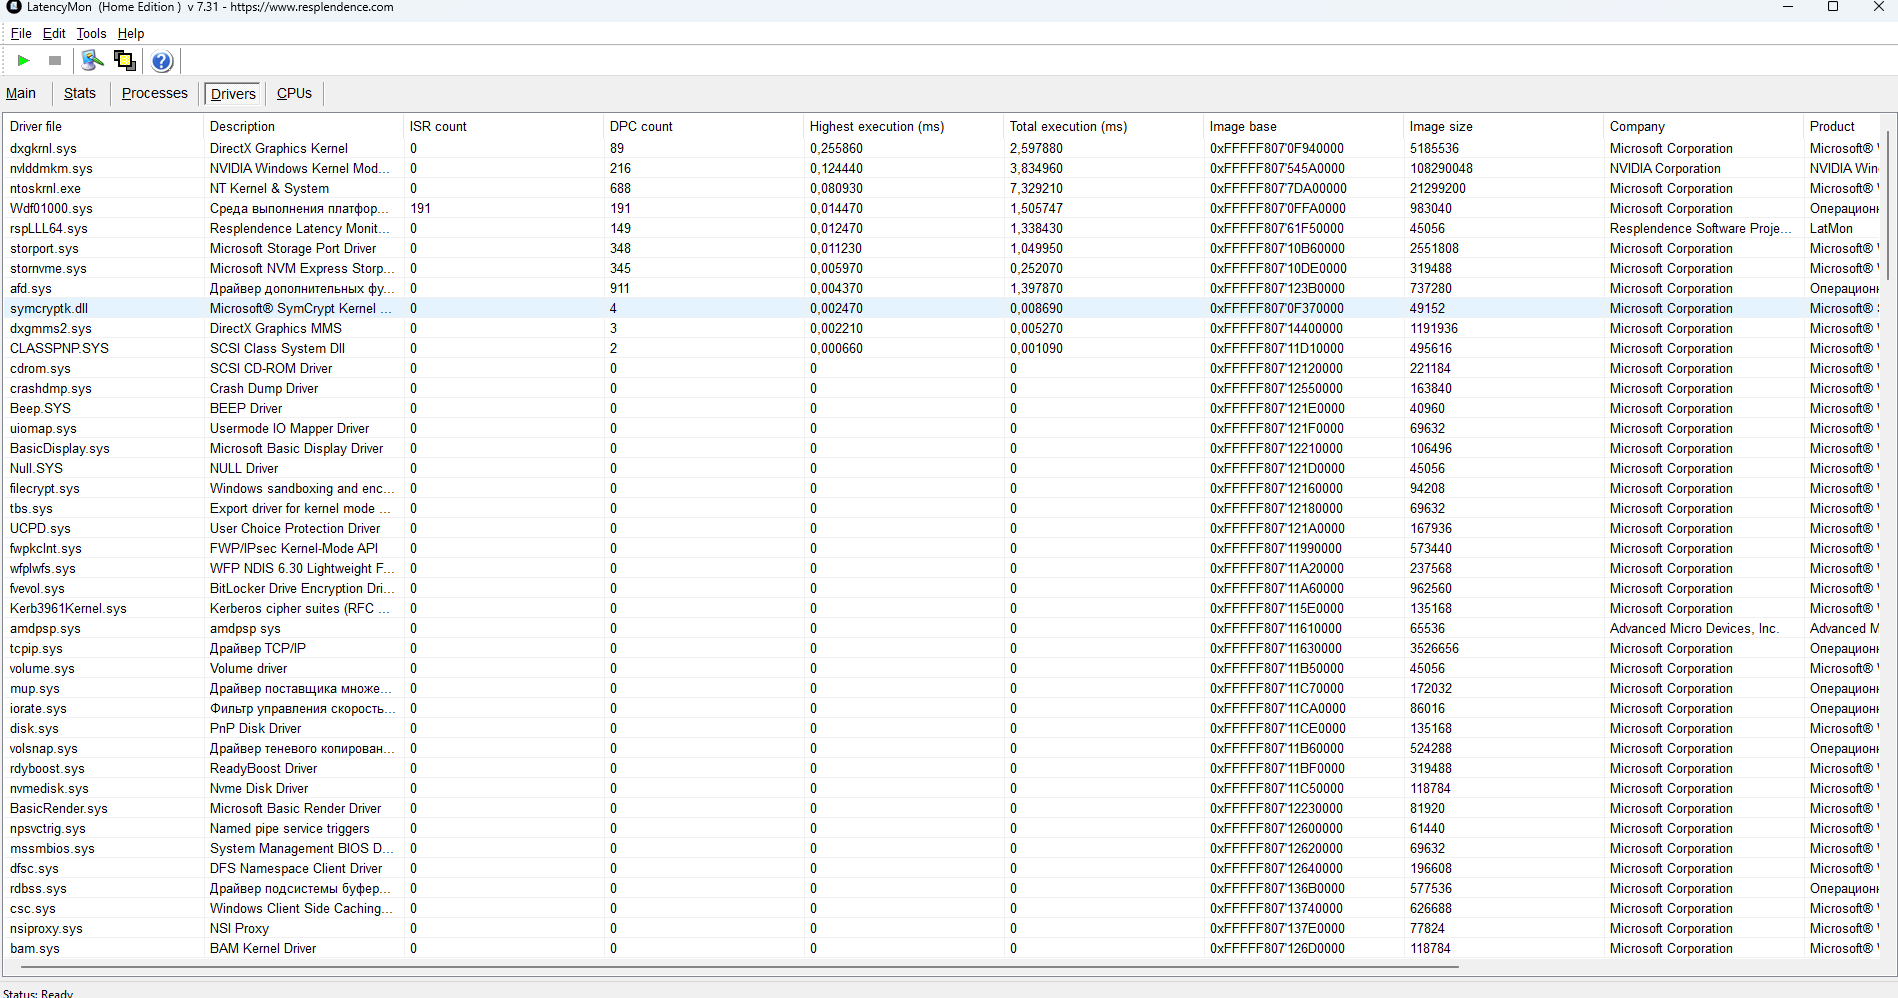Sort by the DPC count column header
The image size is (1898, 998).
point(703,126)
